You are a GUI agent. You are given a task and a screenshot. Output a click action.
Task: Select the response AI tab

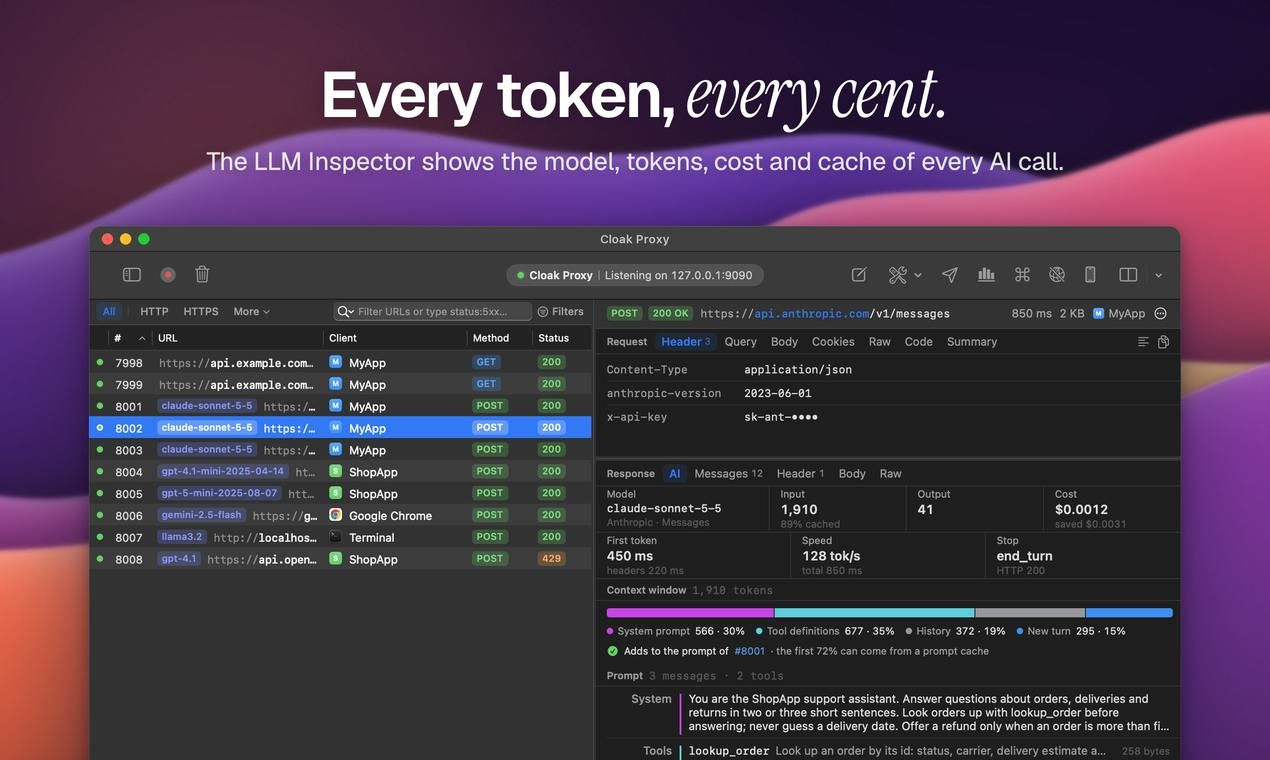[675, 473]
